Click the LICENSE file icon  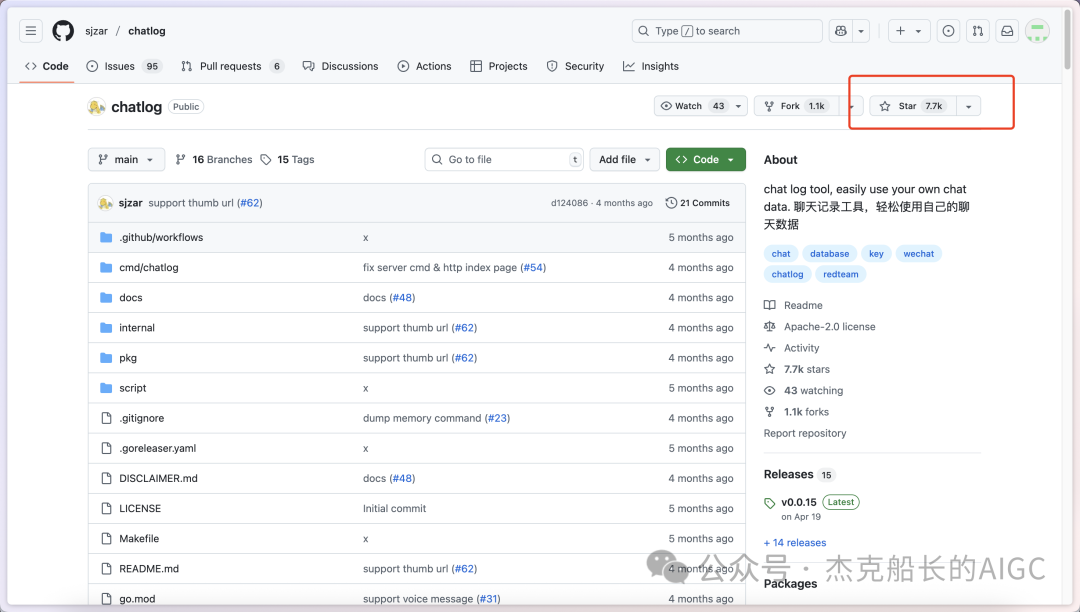106,508
